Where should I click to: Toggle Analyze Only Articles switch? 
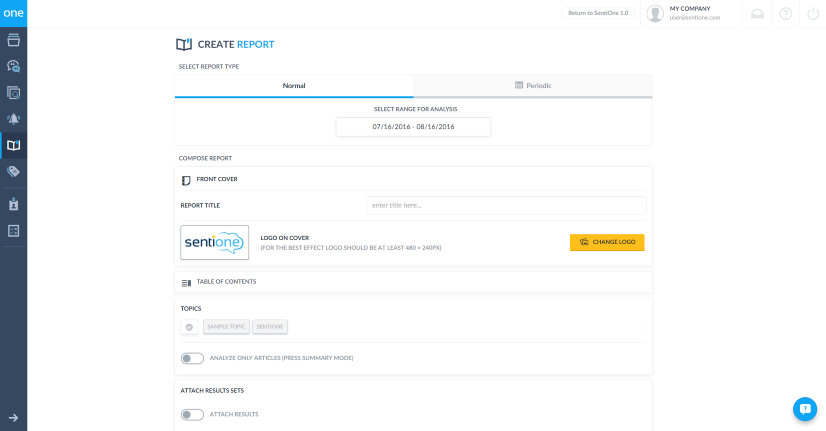pos(192,358)
